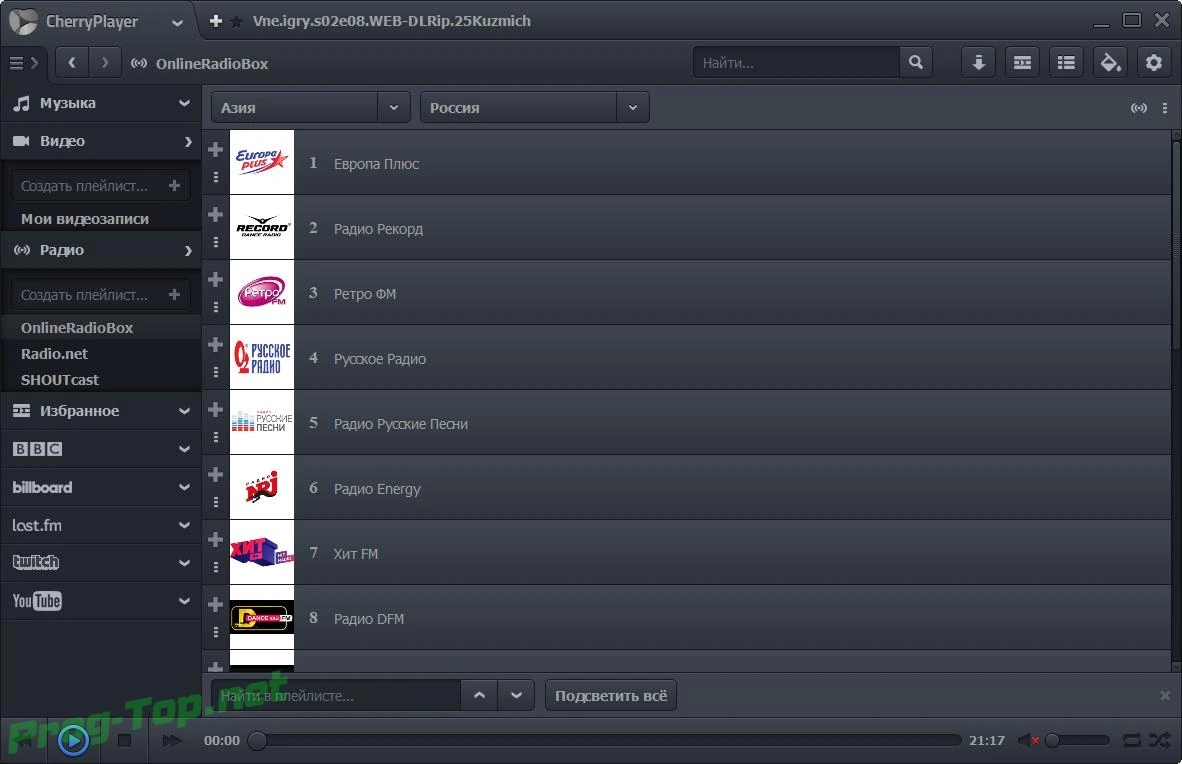Screen dimensions: 1182x764
Task: Expand the Музыка section
Action: pos(101,103)
